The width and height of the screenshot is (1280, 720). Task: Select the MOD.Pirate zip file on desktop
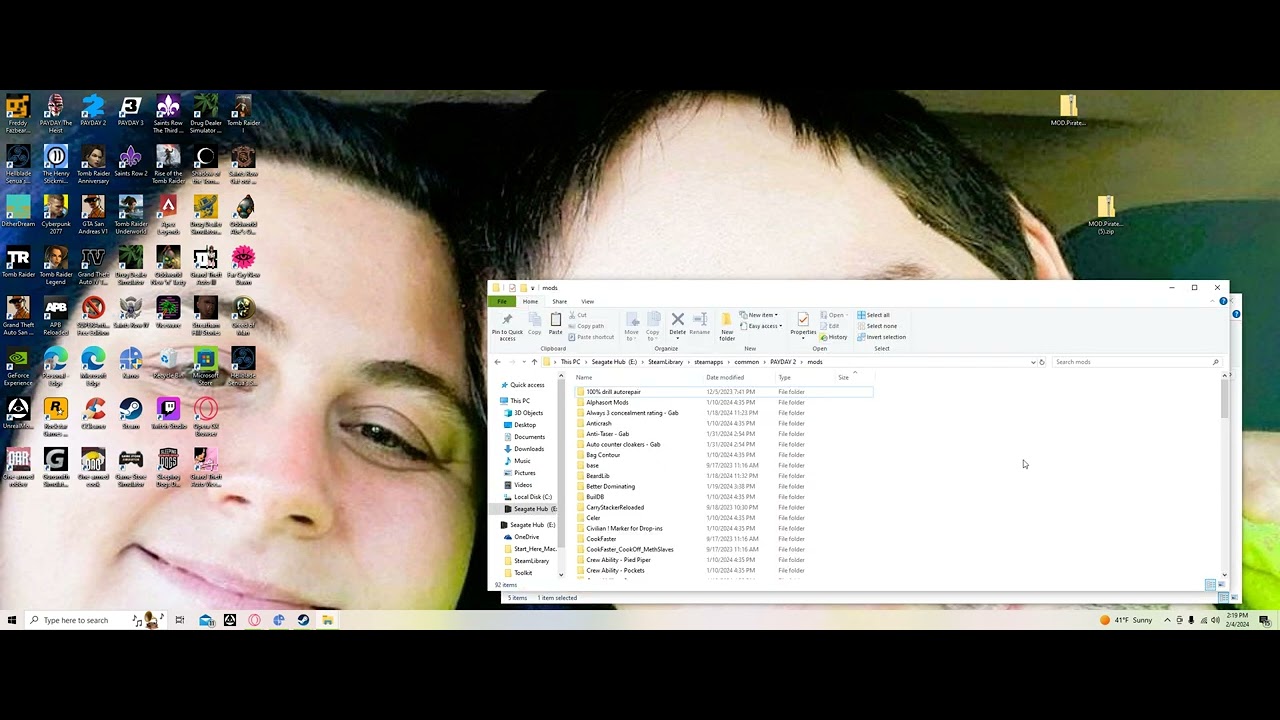[x=1068, y=110]
